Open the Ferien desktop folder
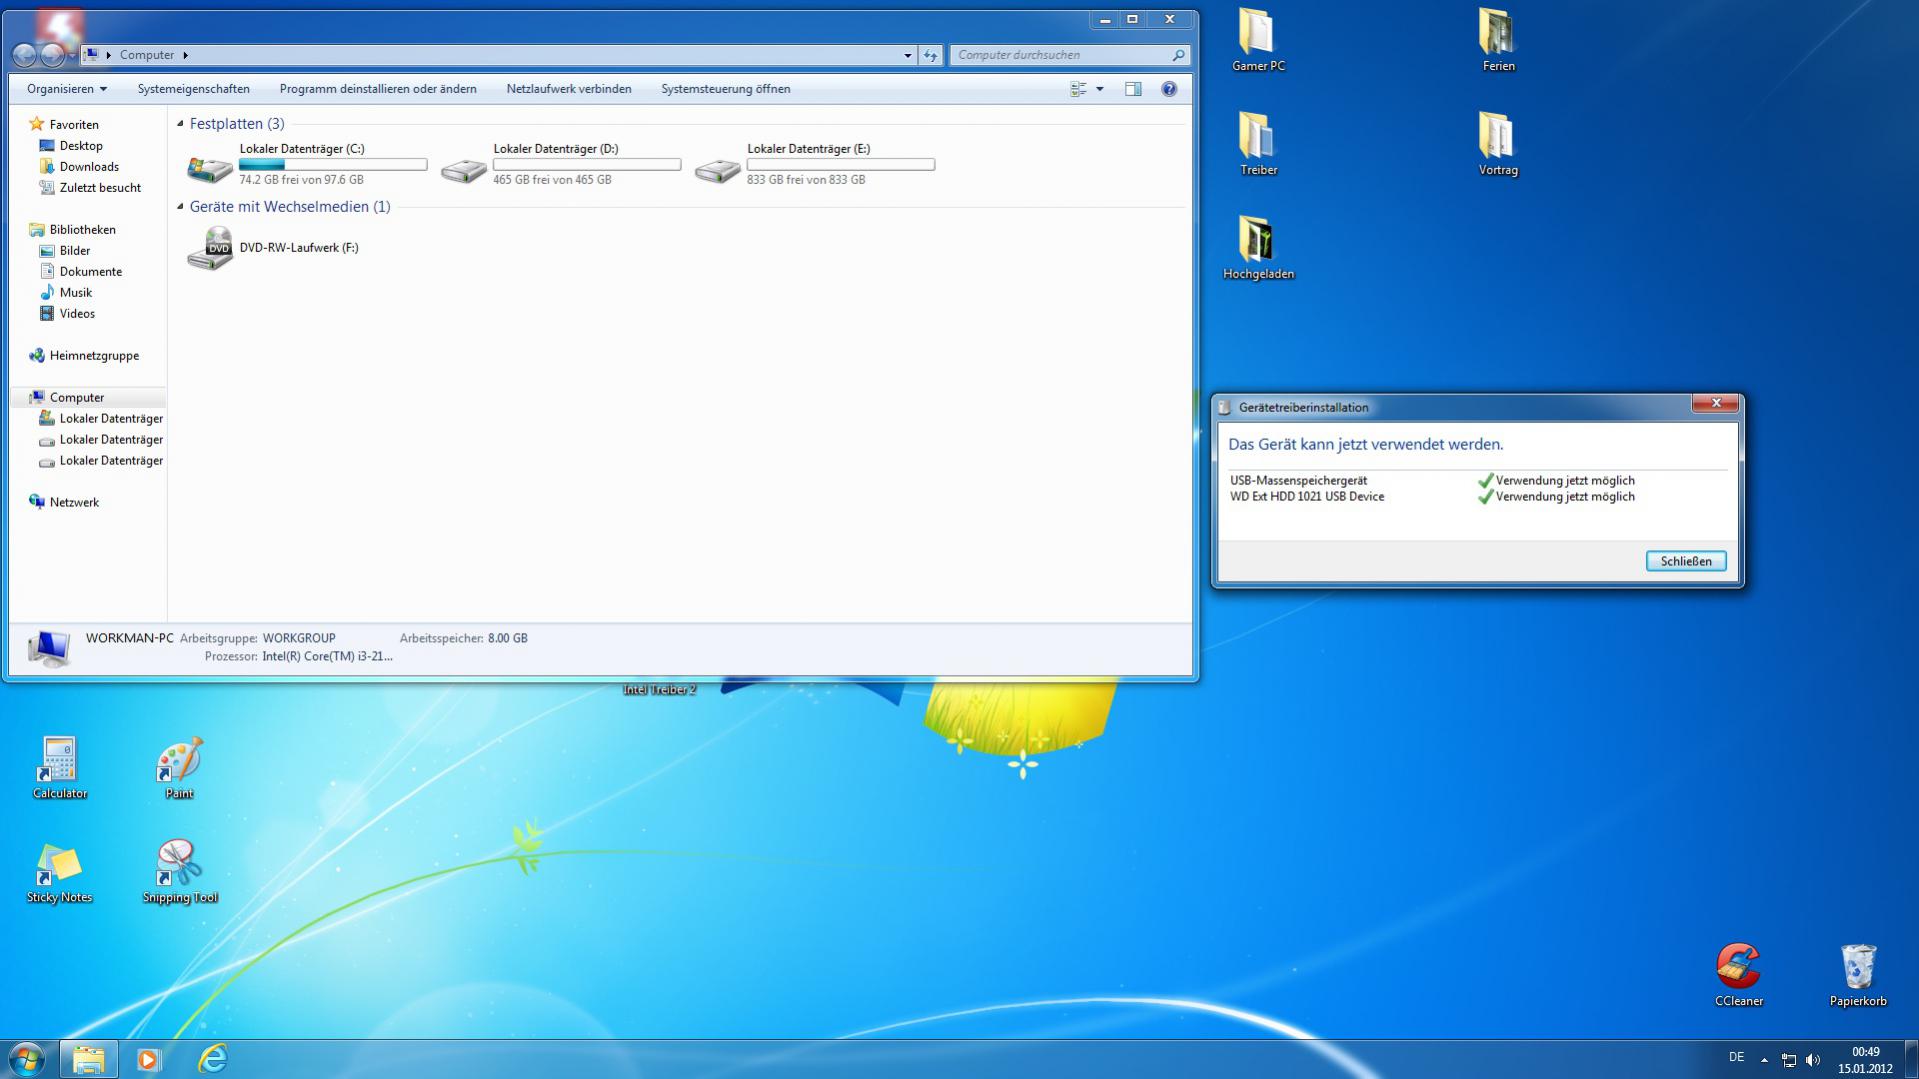 coord(1498,40)
